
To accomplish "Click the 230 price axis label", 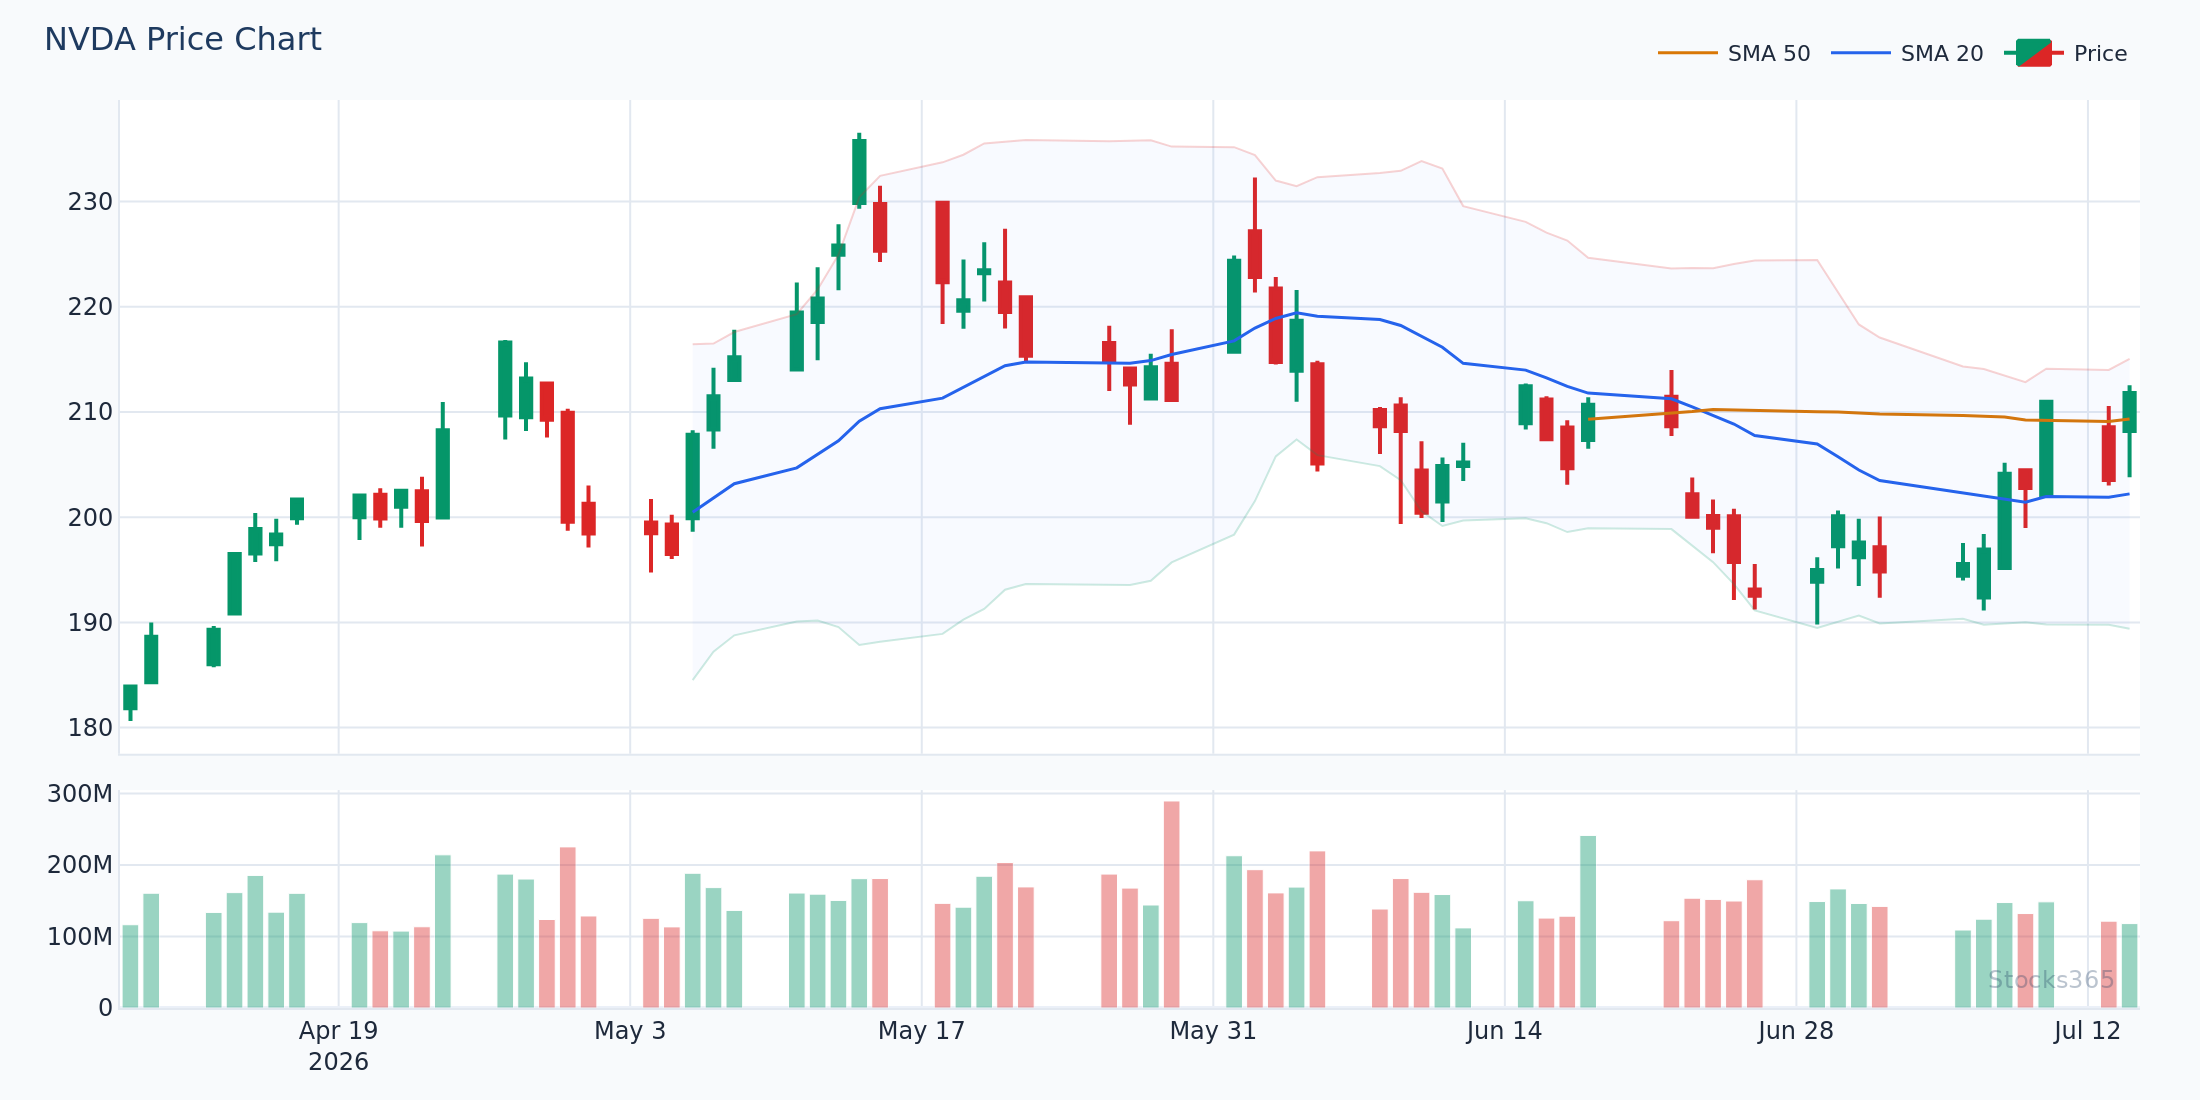I will pyautogui.click(x=90, y=202).
